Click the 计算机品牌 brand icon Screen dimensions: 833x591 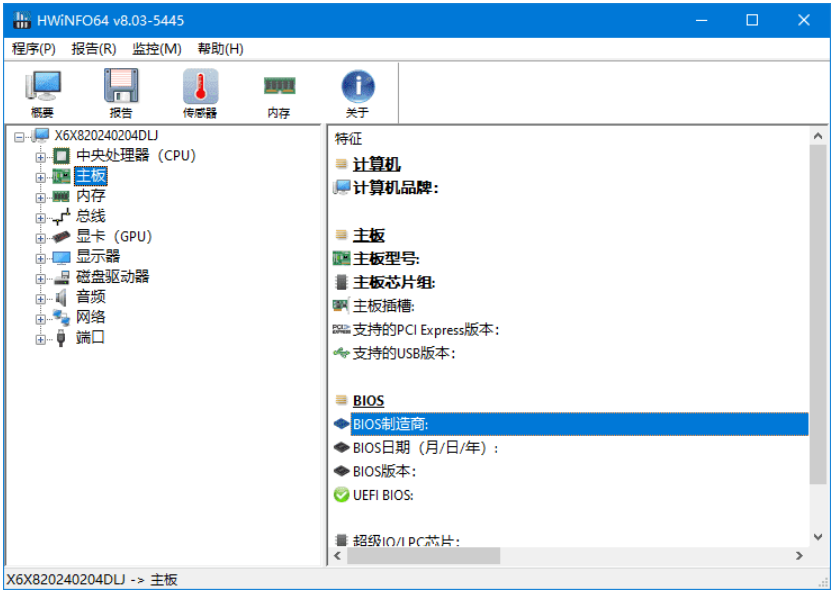click(344, 186)
